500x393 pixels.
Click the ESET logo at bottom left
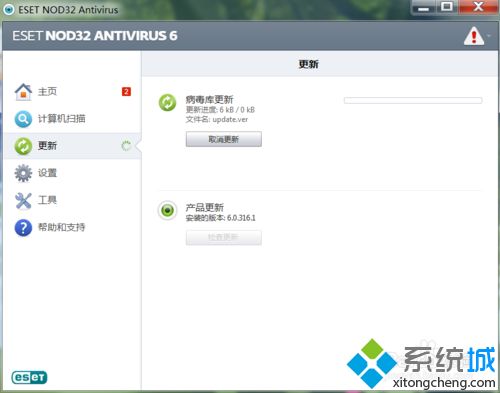click(x=29, y=377)
